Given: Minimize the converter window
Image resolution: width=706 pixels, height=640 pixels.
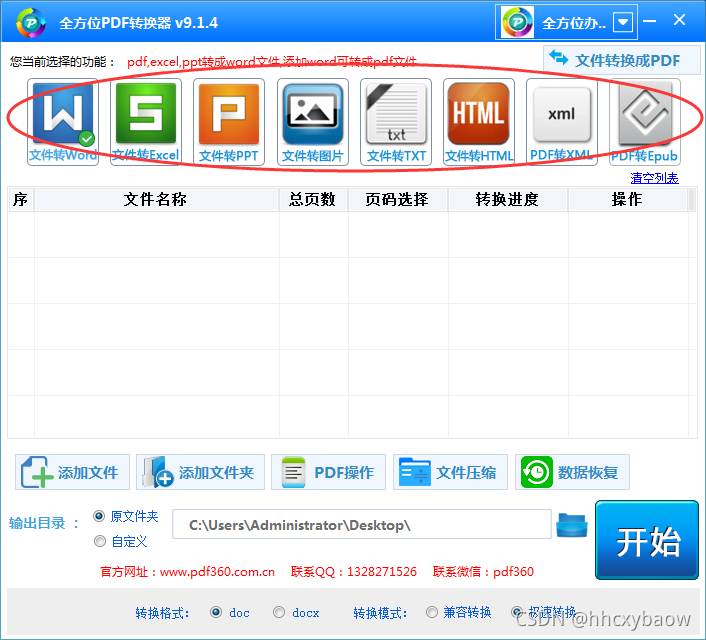Looking at the screenshot, I should [649, 21].
